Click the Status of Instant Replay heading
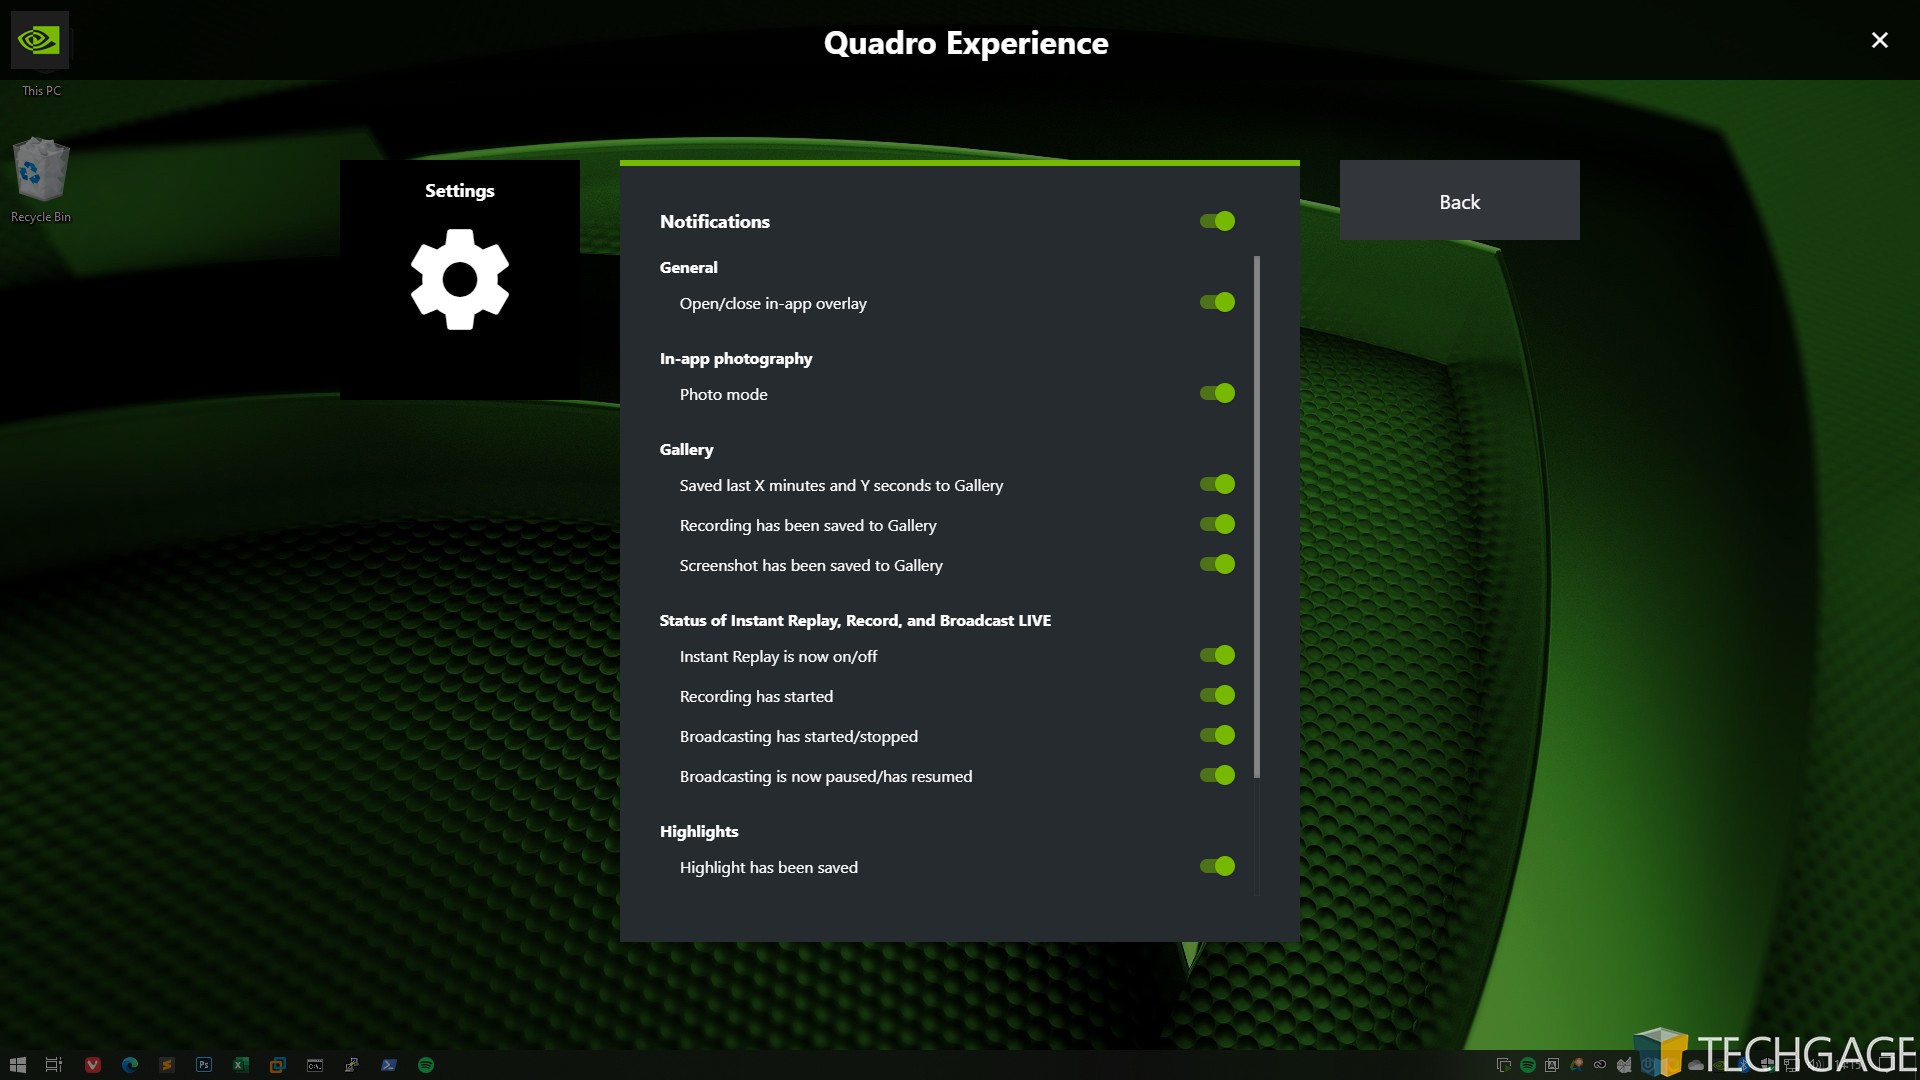 pos(855,620)
